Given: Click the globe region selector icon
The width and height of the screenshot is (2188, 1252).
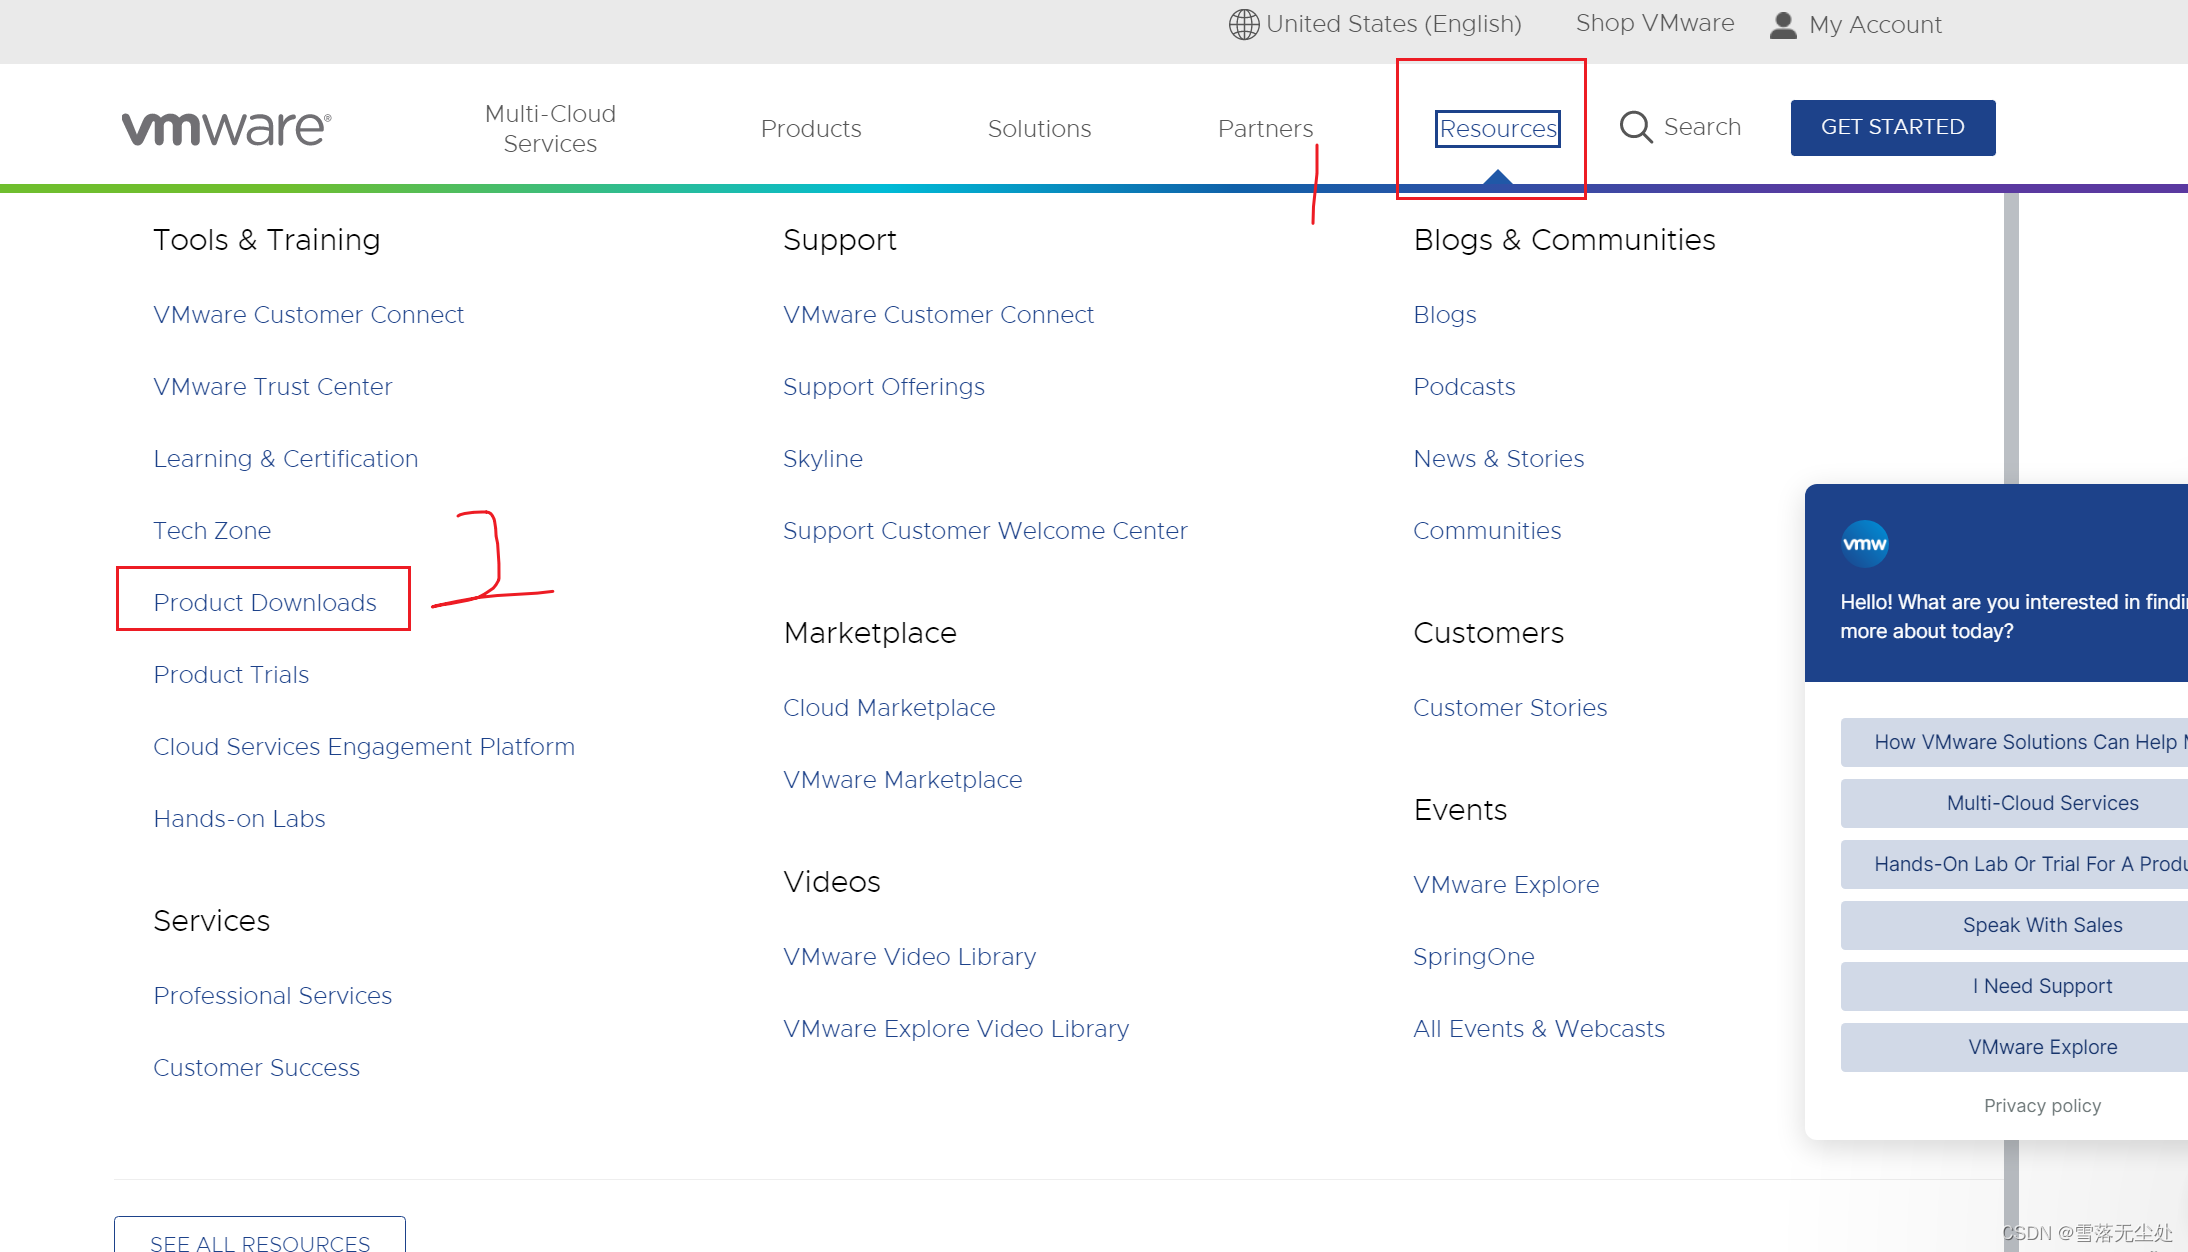Looking at the screenshot, I should [1243, 24].
